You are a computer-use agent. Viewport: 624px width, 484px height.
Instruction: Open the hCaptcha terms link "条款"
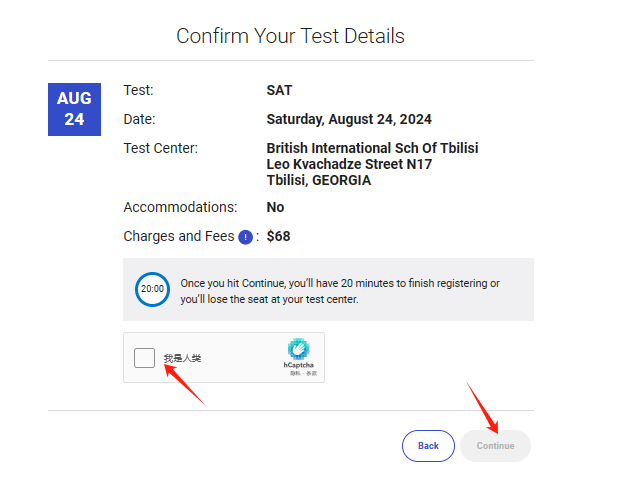click(x=311, y=373)
